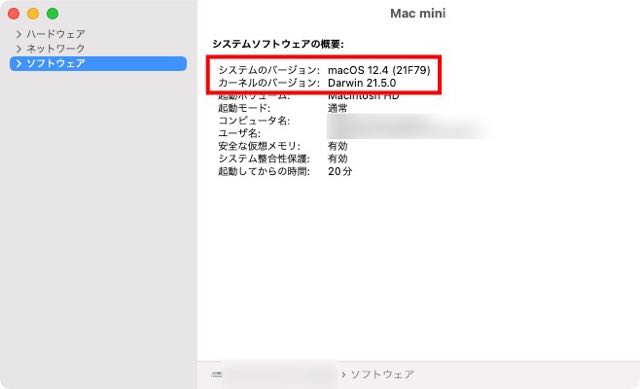Click the コンピュータ名 label
The height and width of the screenshot is (389, 640).
click(x=254, y=121)
